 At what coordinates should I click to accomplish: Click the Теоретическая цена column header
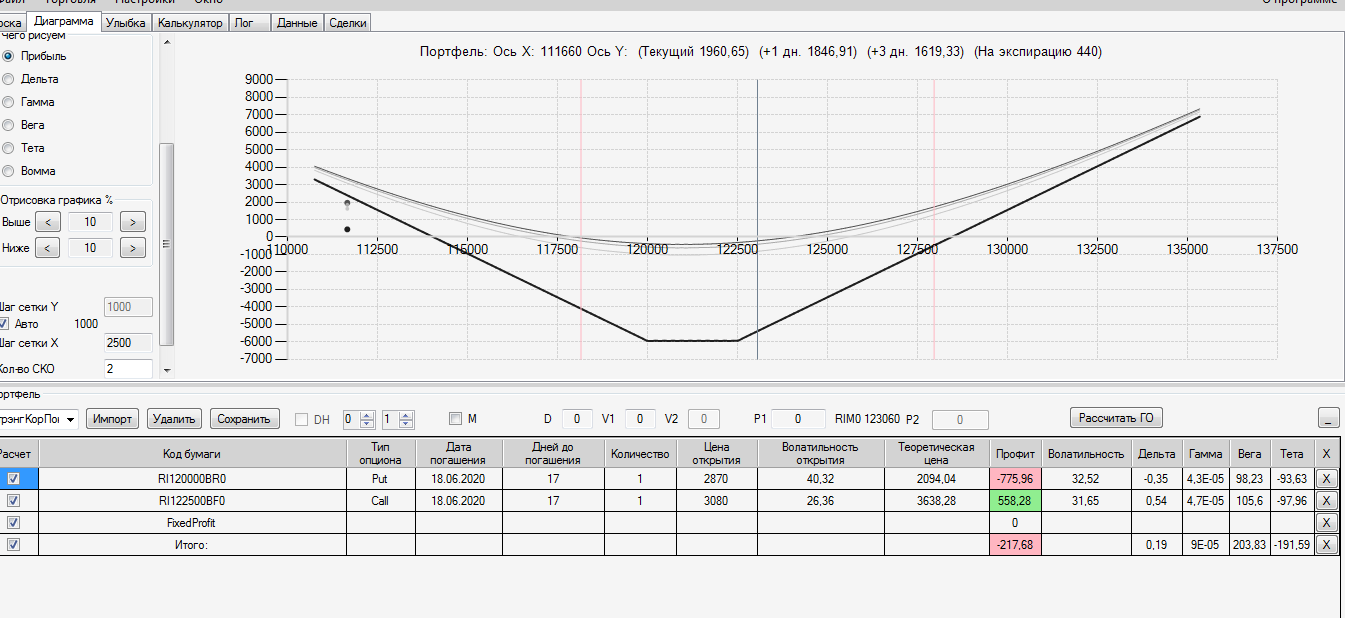(x=937, y=454)
